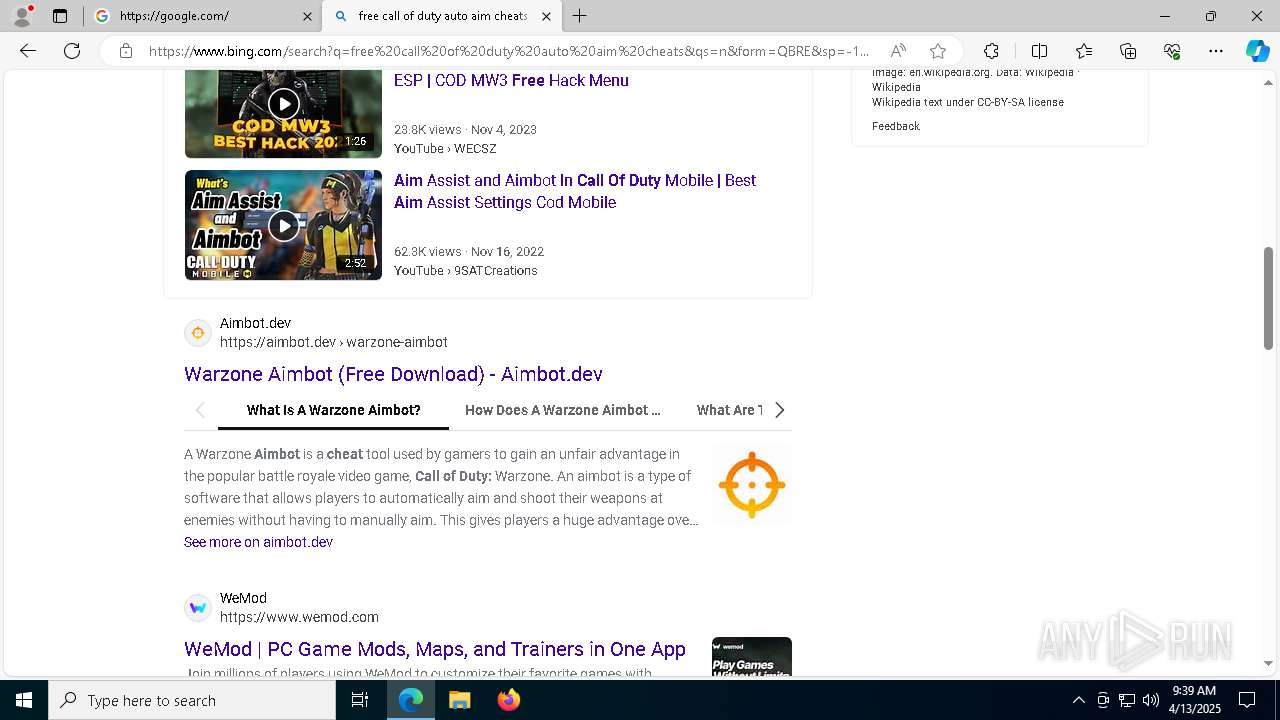
Task: Click the address bar URL
Action: click(508, 51)
